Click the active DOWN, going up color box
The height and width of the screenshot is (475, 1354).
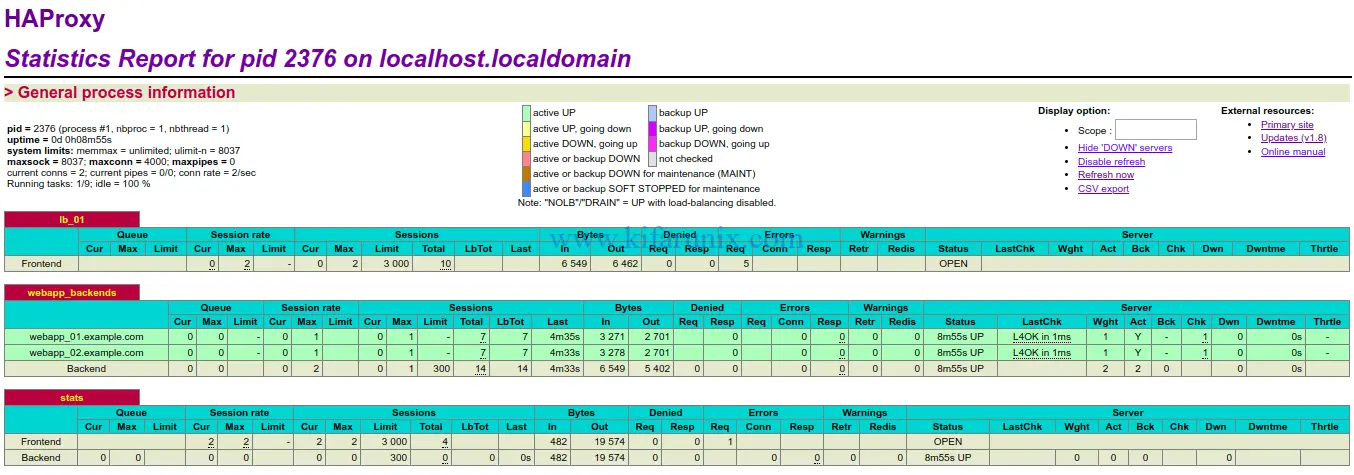click(x=526, y=144)
